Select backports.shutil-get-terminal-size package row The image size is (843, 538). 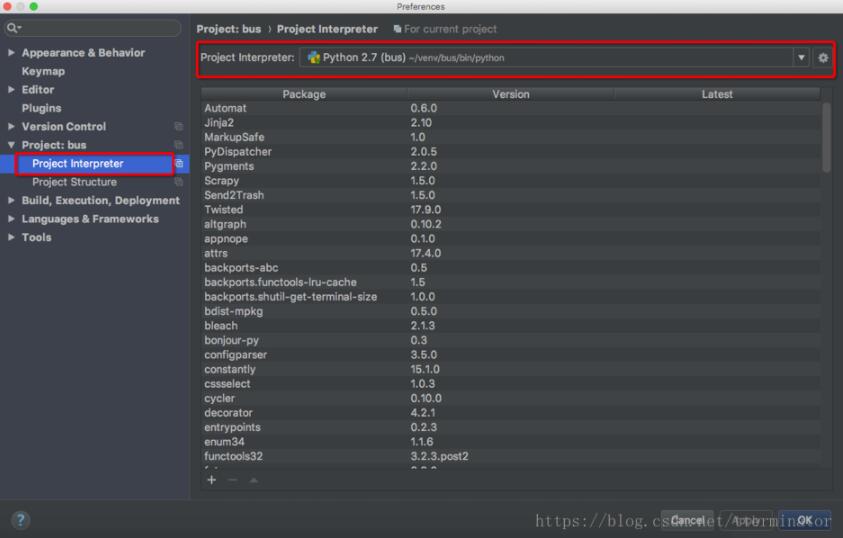tap(511, 297)
